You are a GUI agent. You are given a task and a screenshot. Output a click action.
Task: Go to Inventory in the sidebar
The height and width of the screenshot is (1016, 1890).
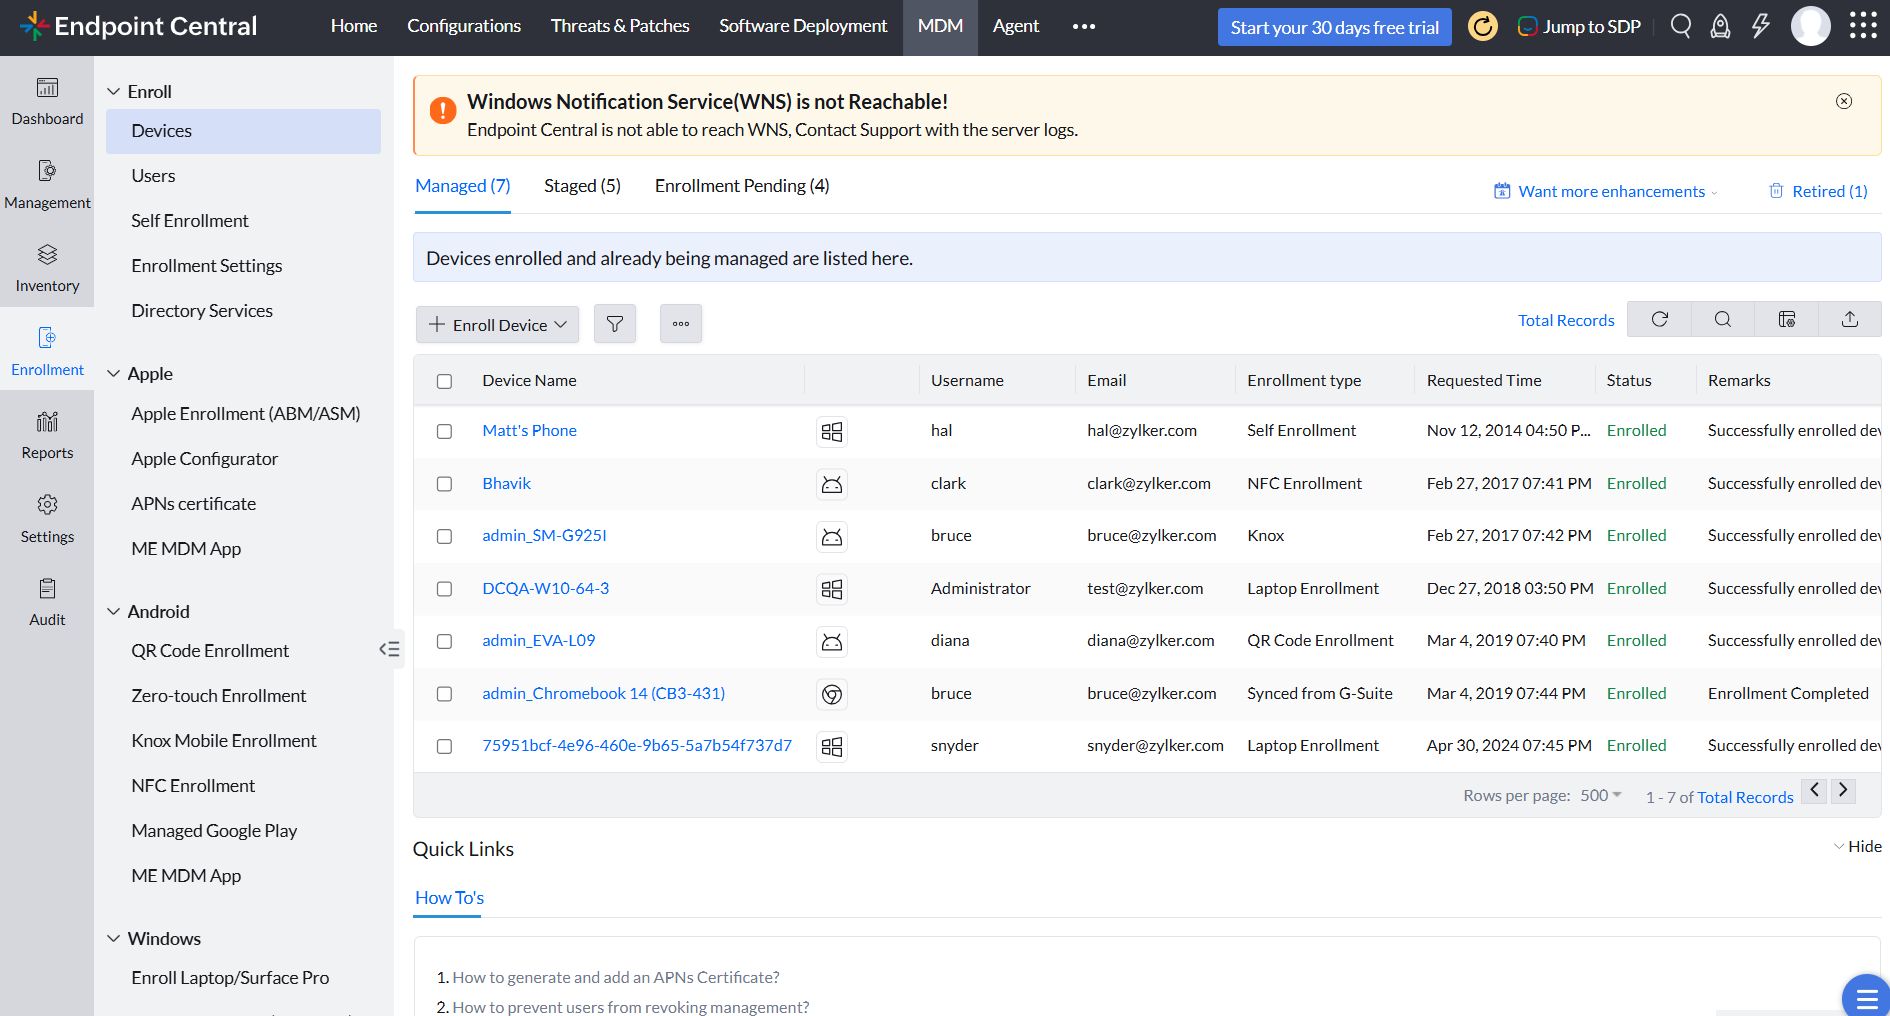point(47,268)
